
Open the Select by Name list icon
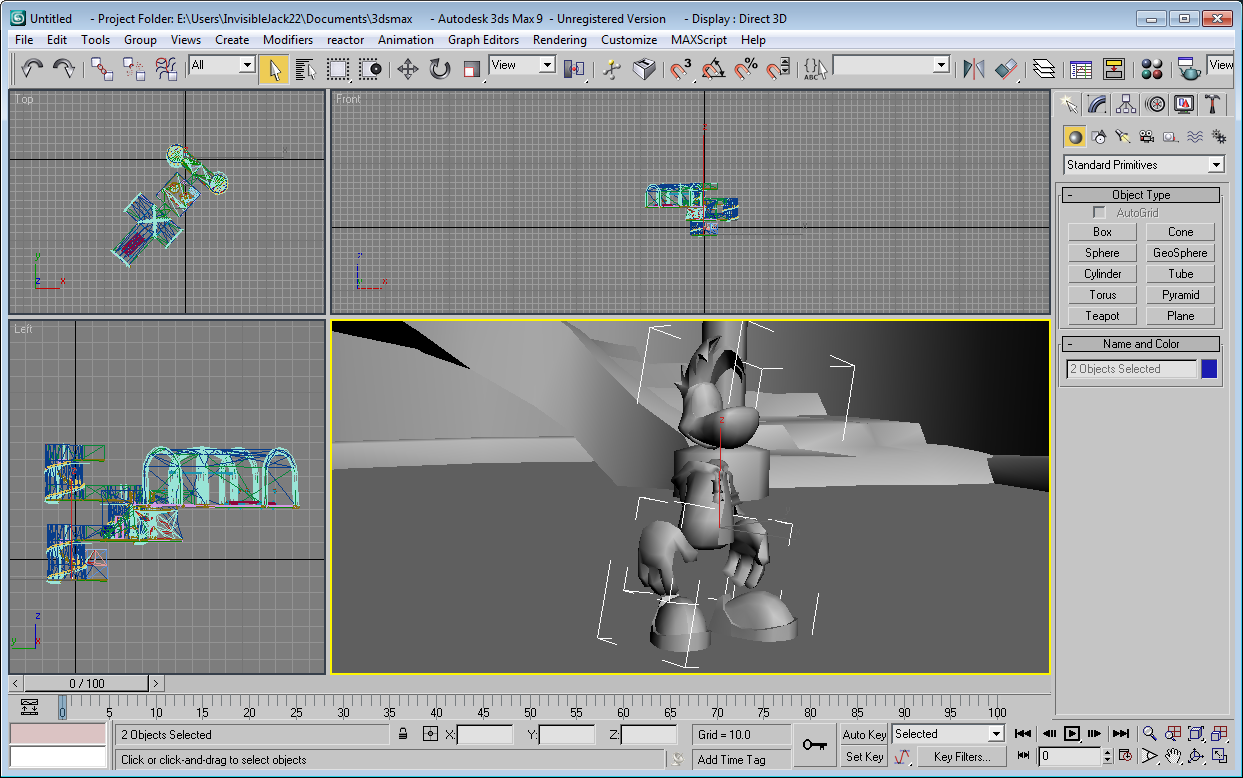[x=306, y=68]
